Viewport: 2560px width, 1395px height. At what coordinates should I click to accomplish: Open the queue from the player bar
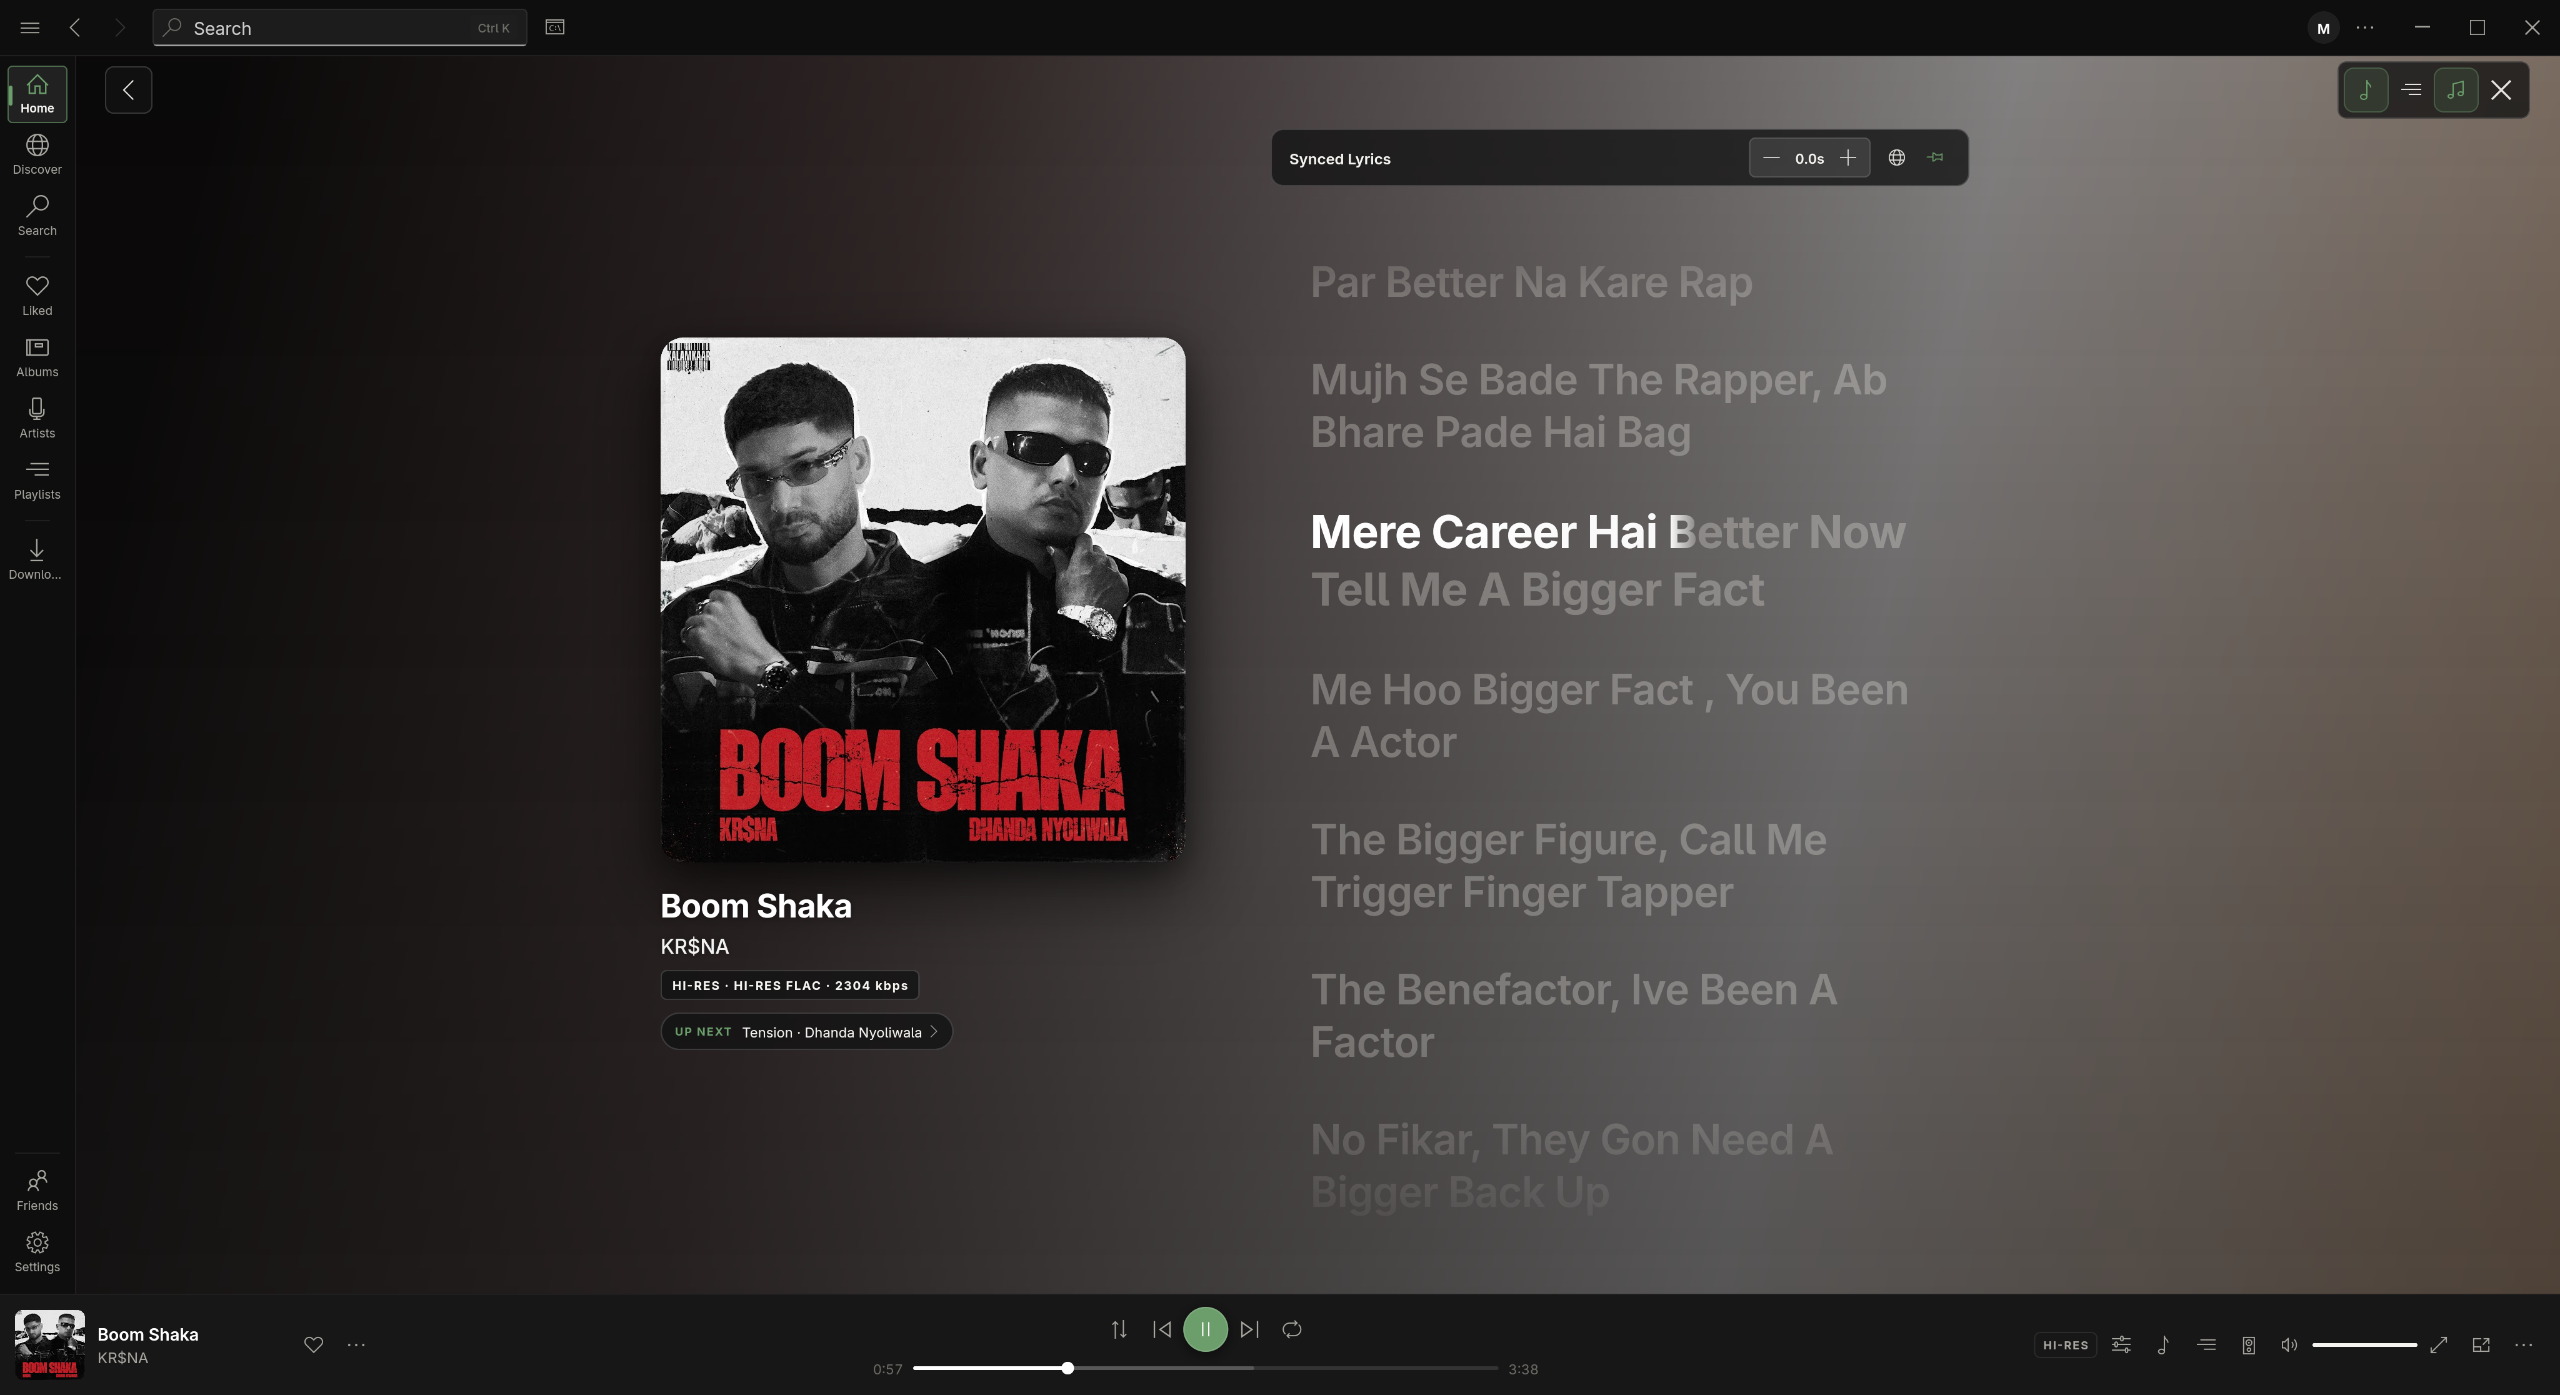pyautogui.click(x=2206, y=1345)
